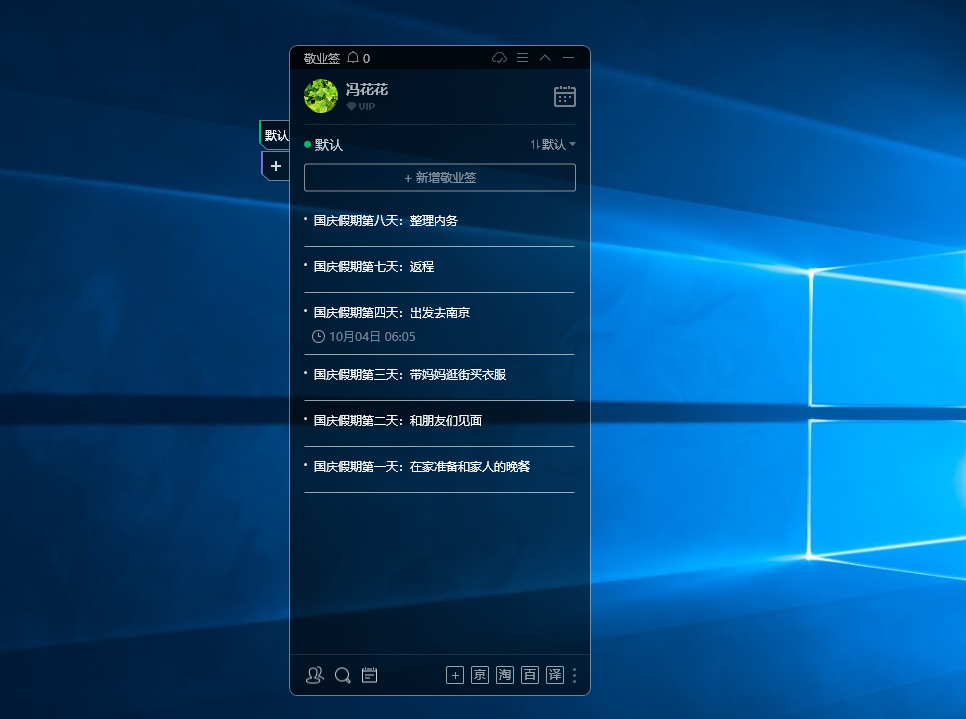Click the VIP badge
This screenshot has width=966, height=719.
[360, 107]
